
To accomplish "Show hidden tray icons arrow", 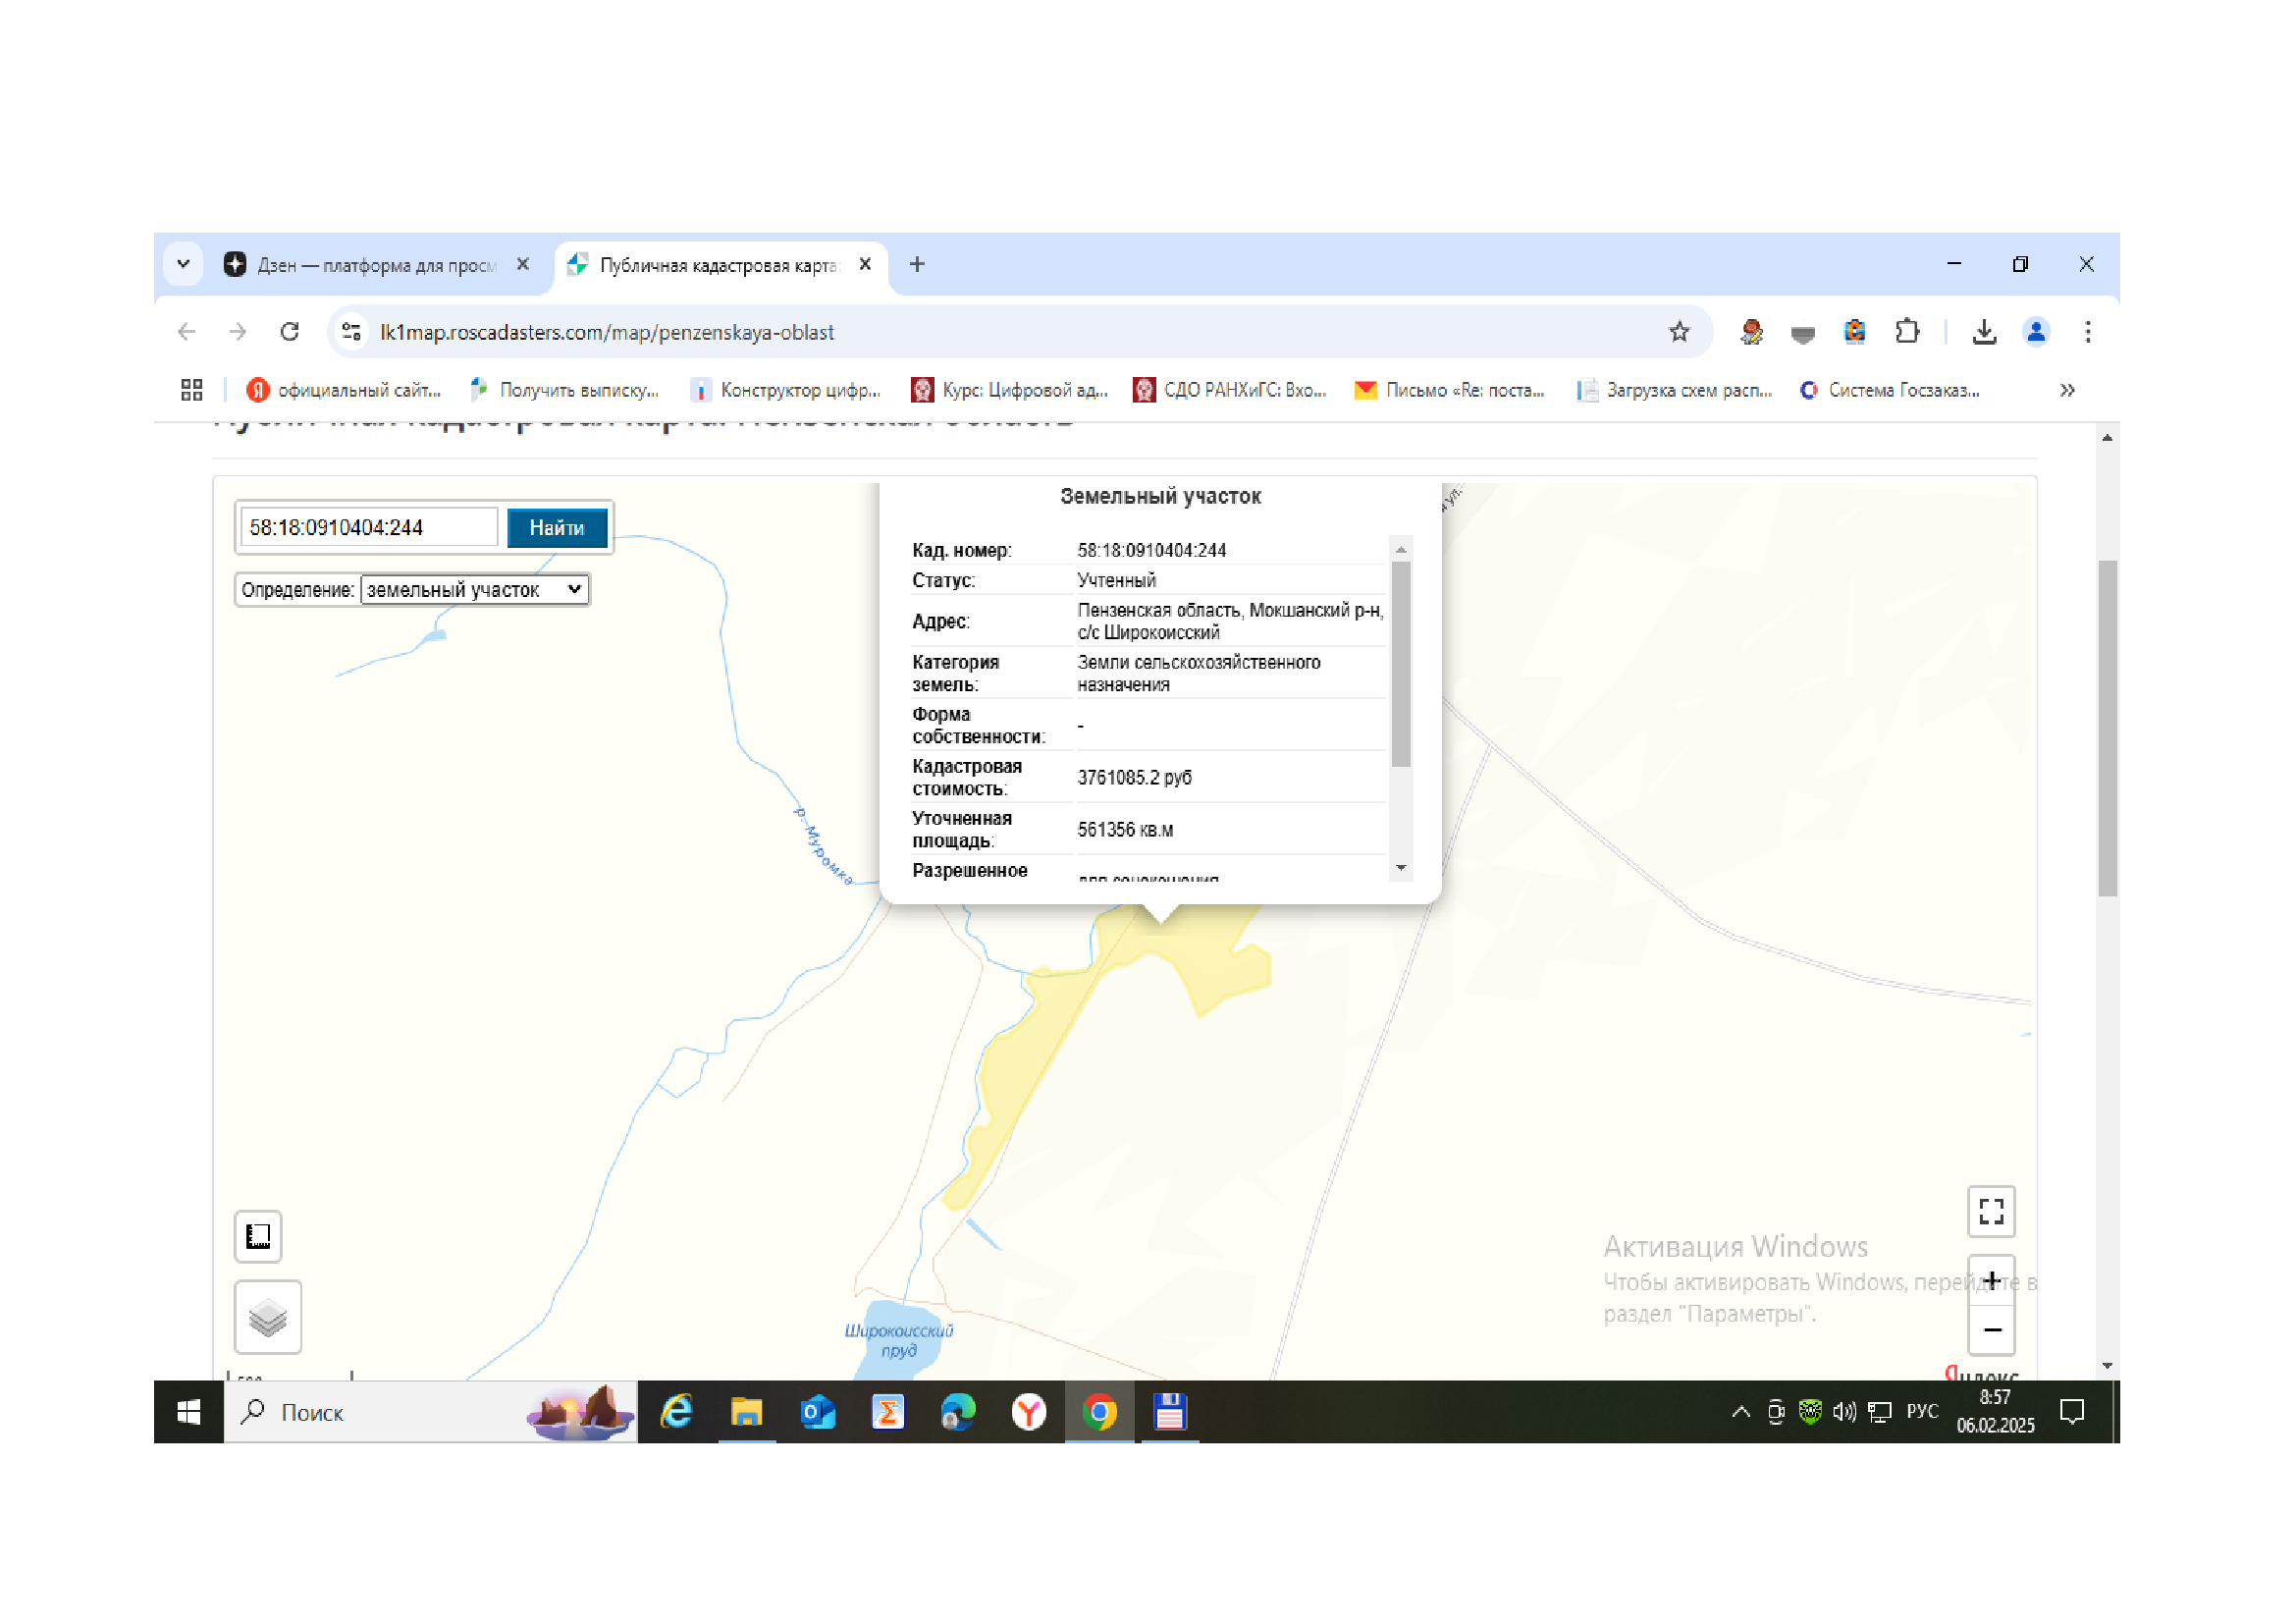I will (x=1741, y=1412).
